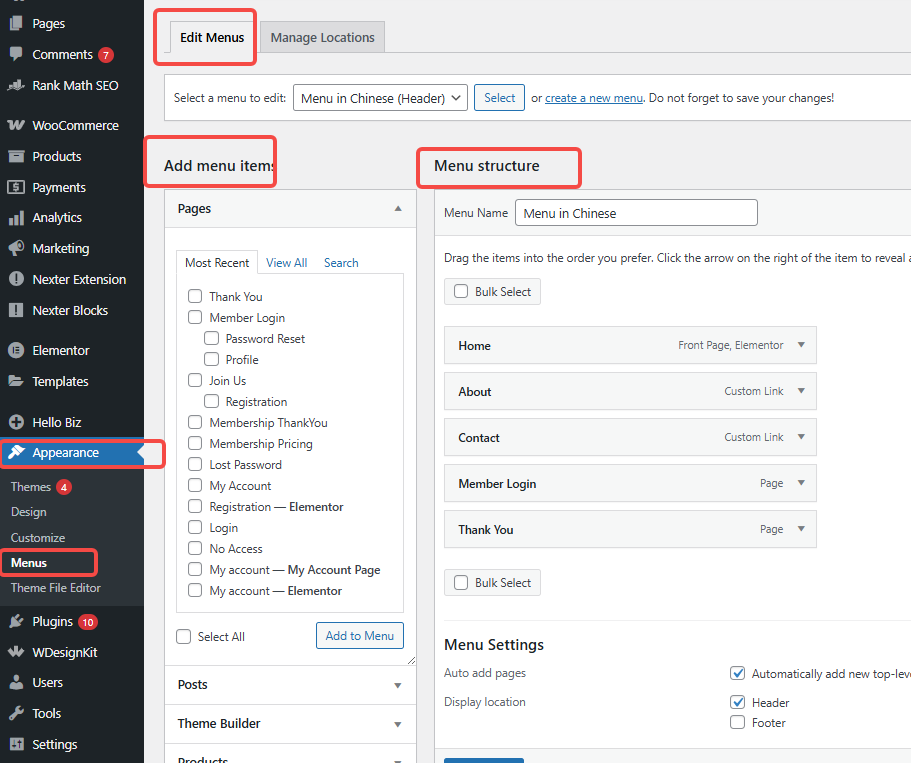Uncheck Header display location
Viewport: 911px width, 763px height.
(737, 702)
